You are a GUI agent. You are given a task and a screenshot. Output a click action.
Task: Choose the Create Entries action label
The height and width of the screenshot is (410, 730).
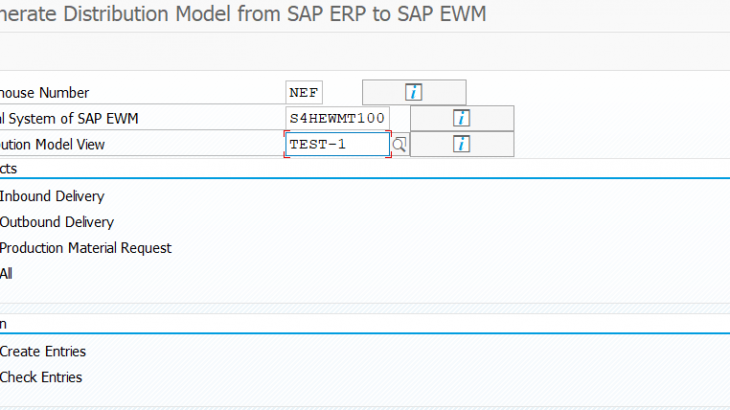click(43, 351)
